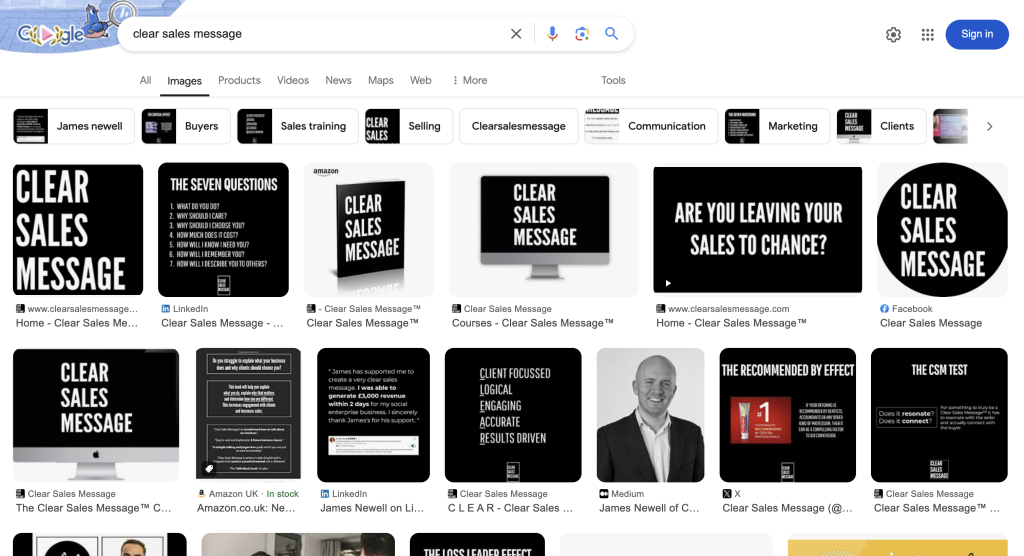This screenshot has height=556, width=1024.
Task: Filter results by the 'James newell' chip
Action: 72,126
